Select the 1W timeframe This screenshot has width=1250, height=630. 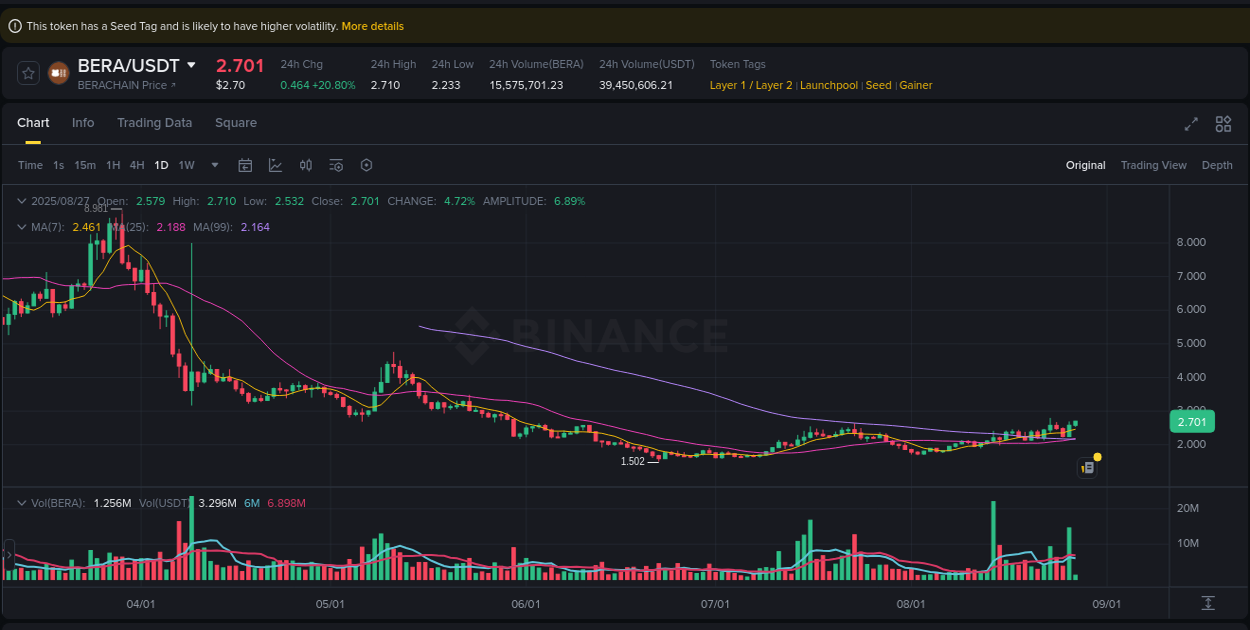186,165
